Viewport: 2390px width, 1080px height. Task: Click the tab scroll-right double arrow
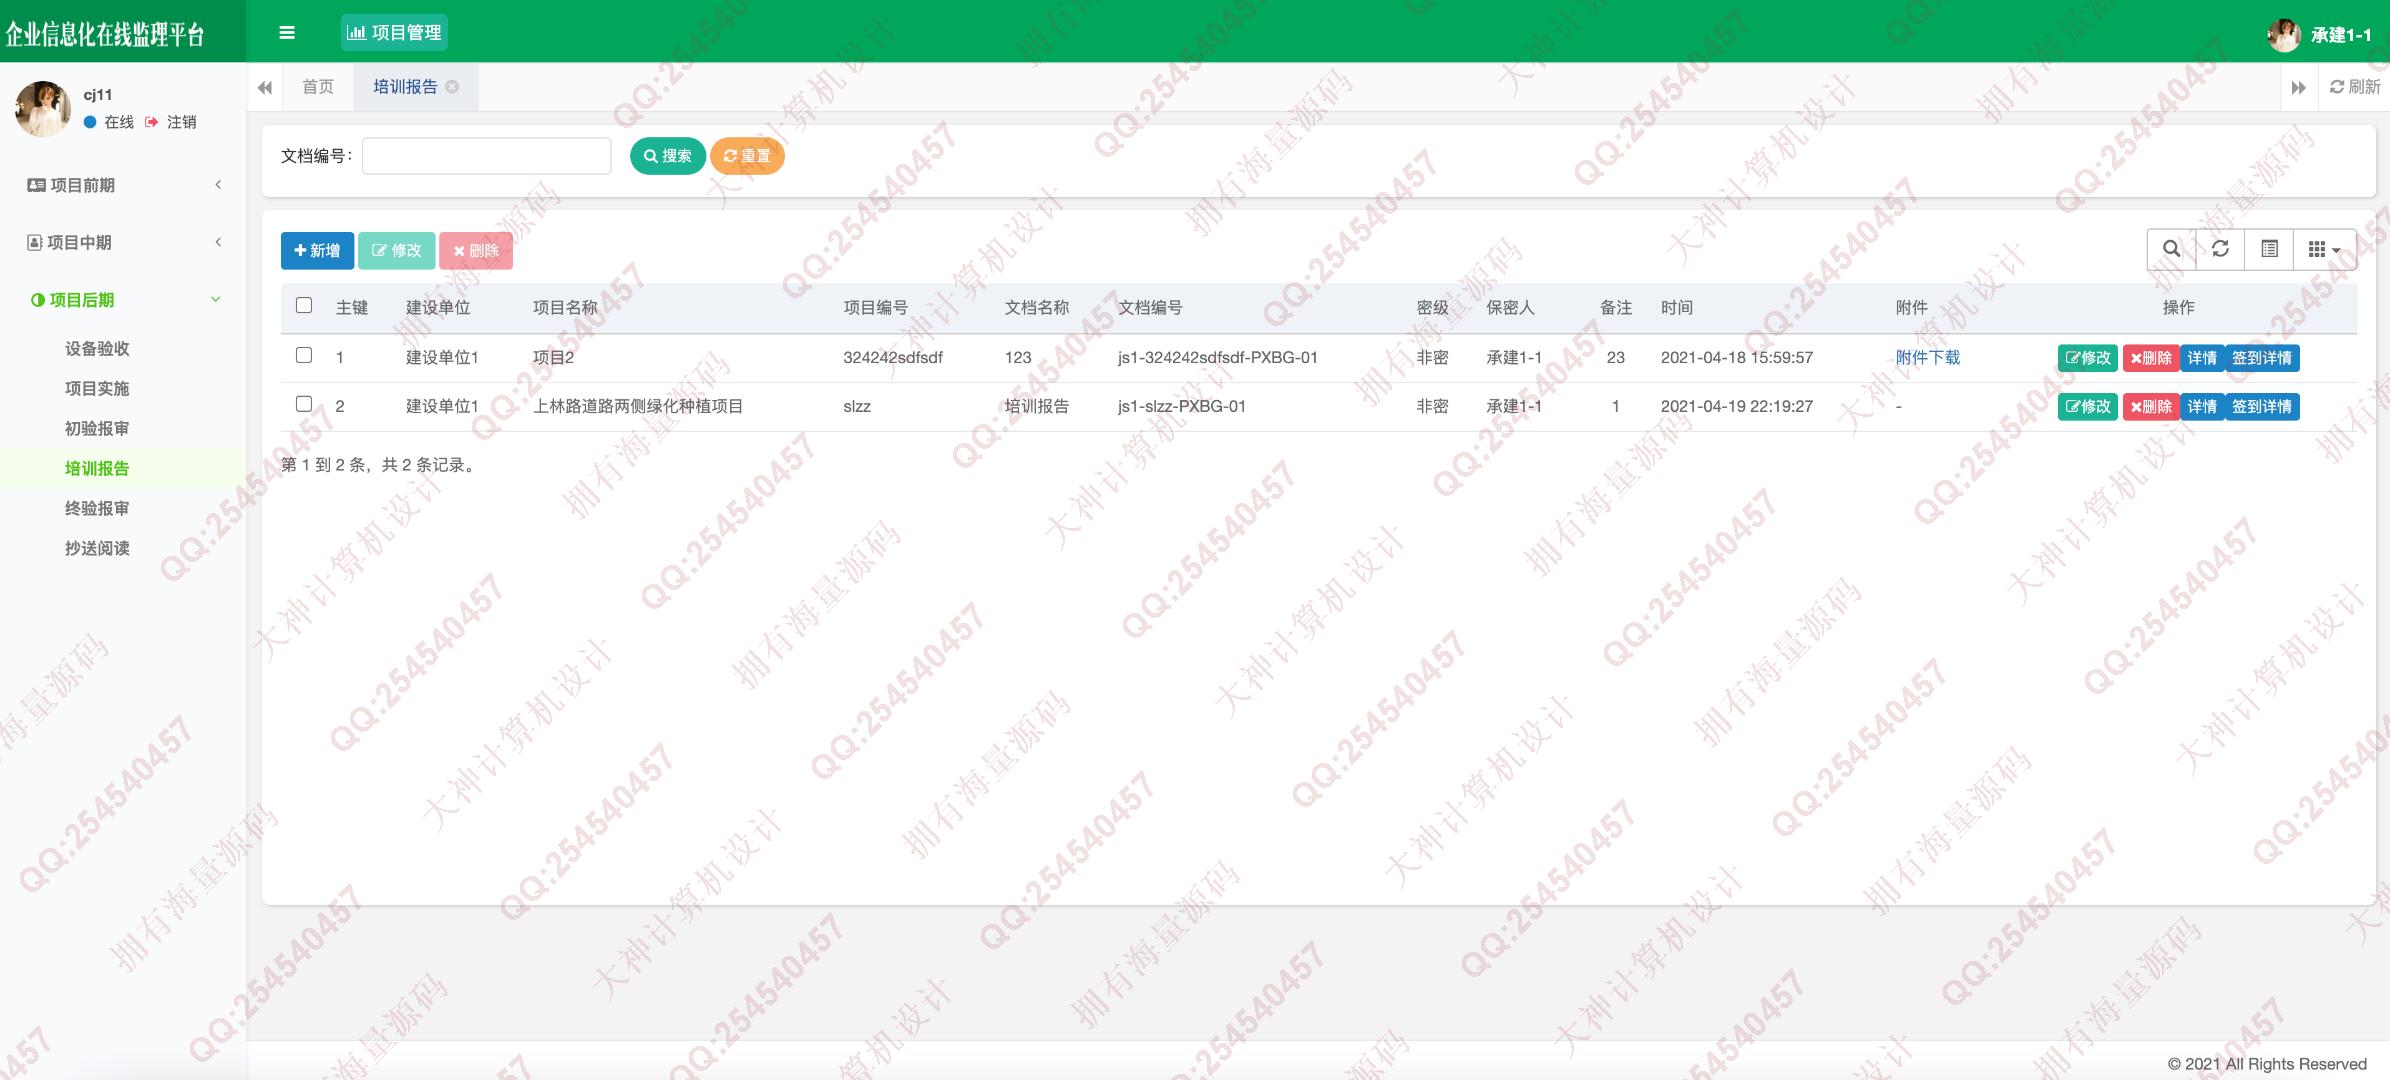(2298, 87)
